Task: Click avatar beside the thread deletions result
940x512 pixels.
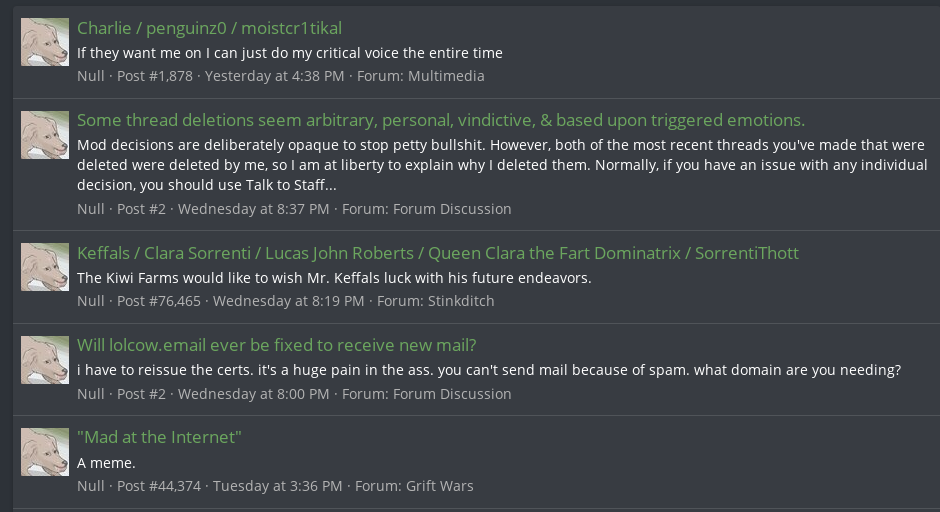Action: pyautogui.click(x=45, y=134)
